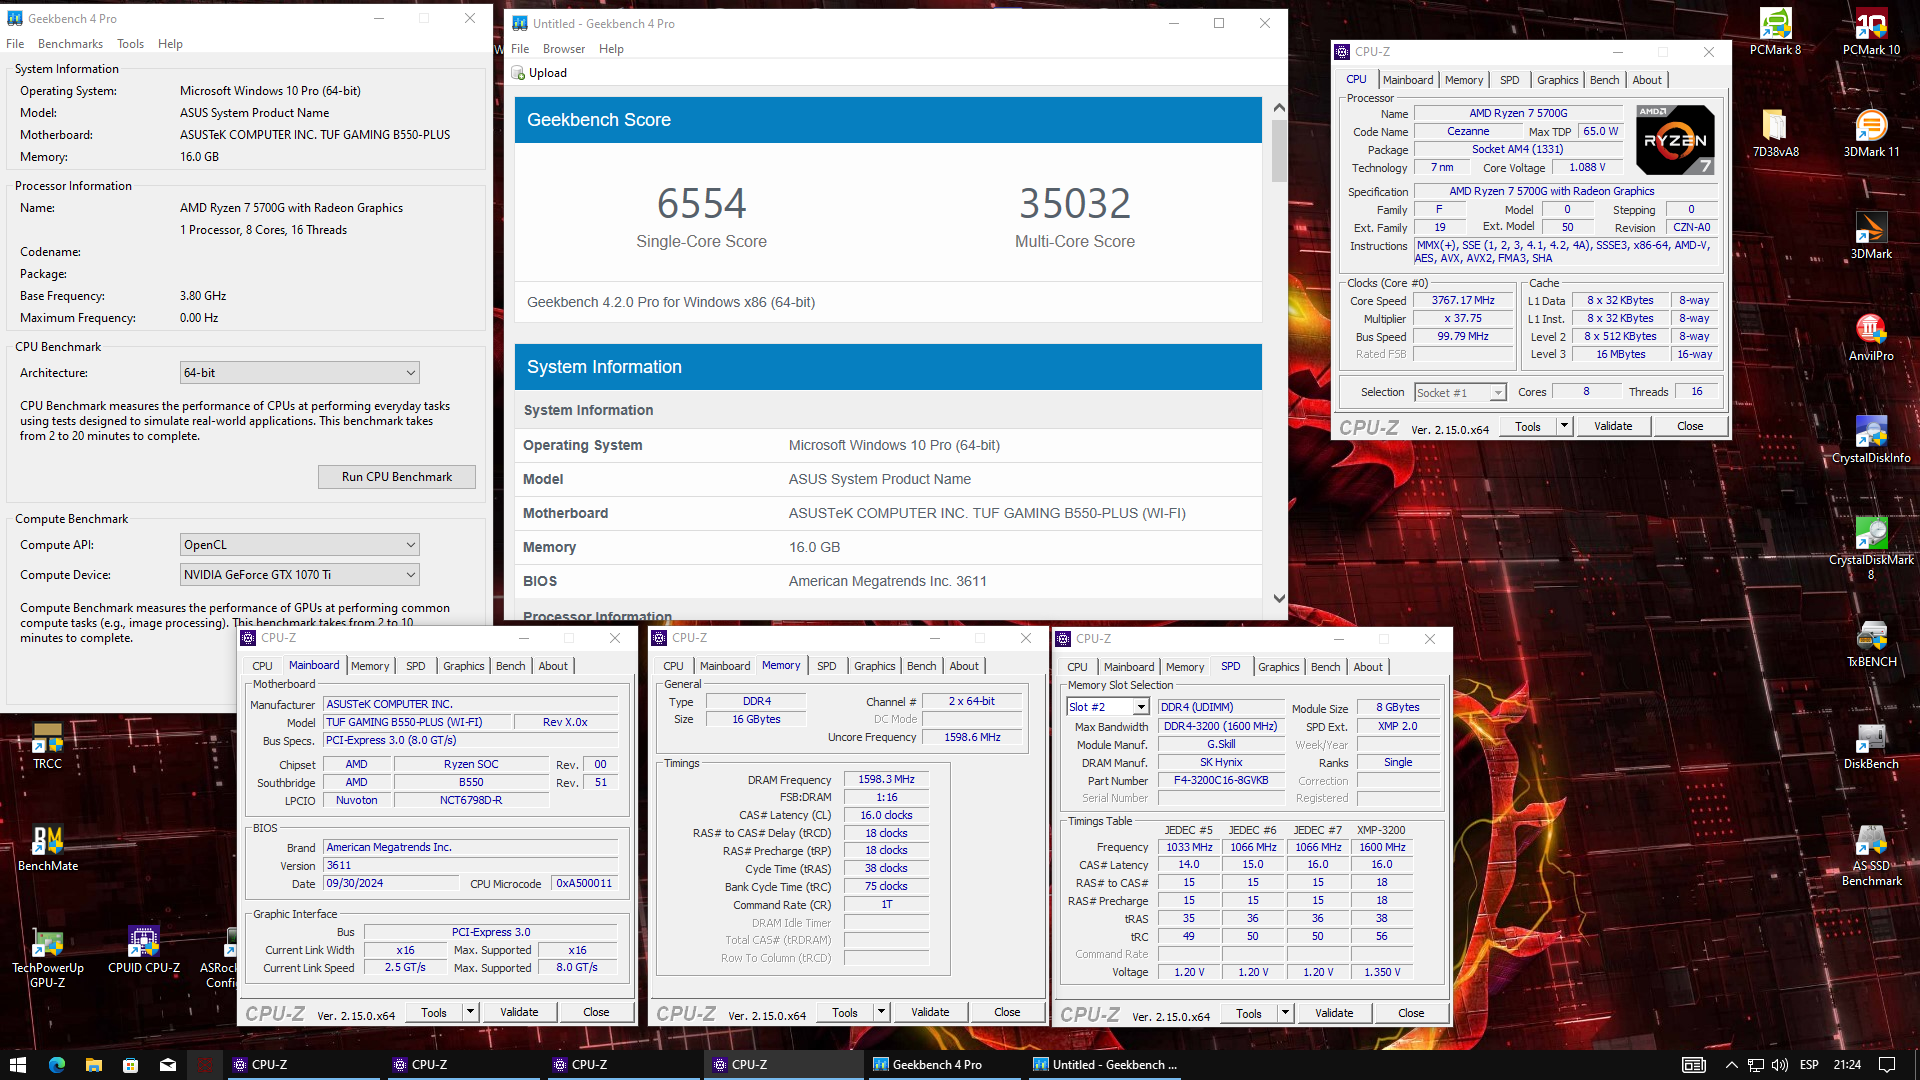Switch to About tab in CPU-Z SPD window
This screenshot has height=1080, width=1920.
tap(1368, 667)
